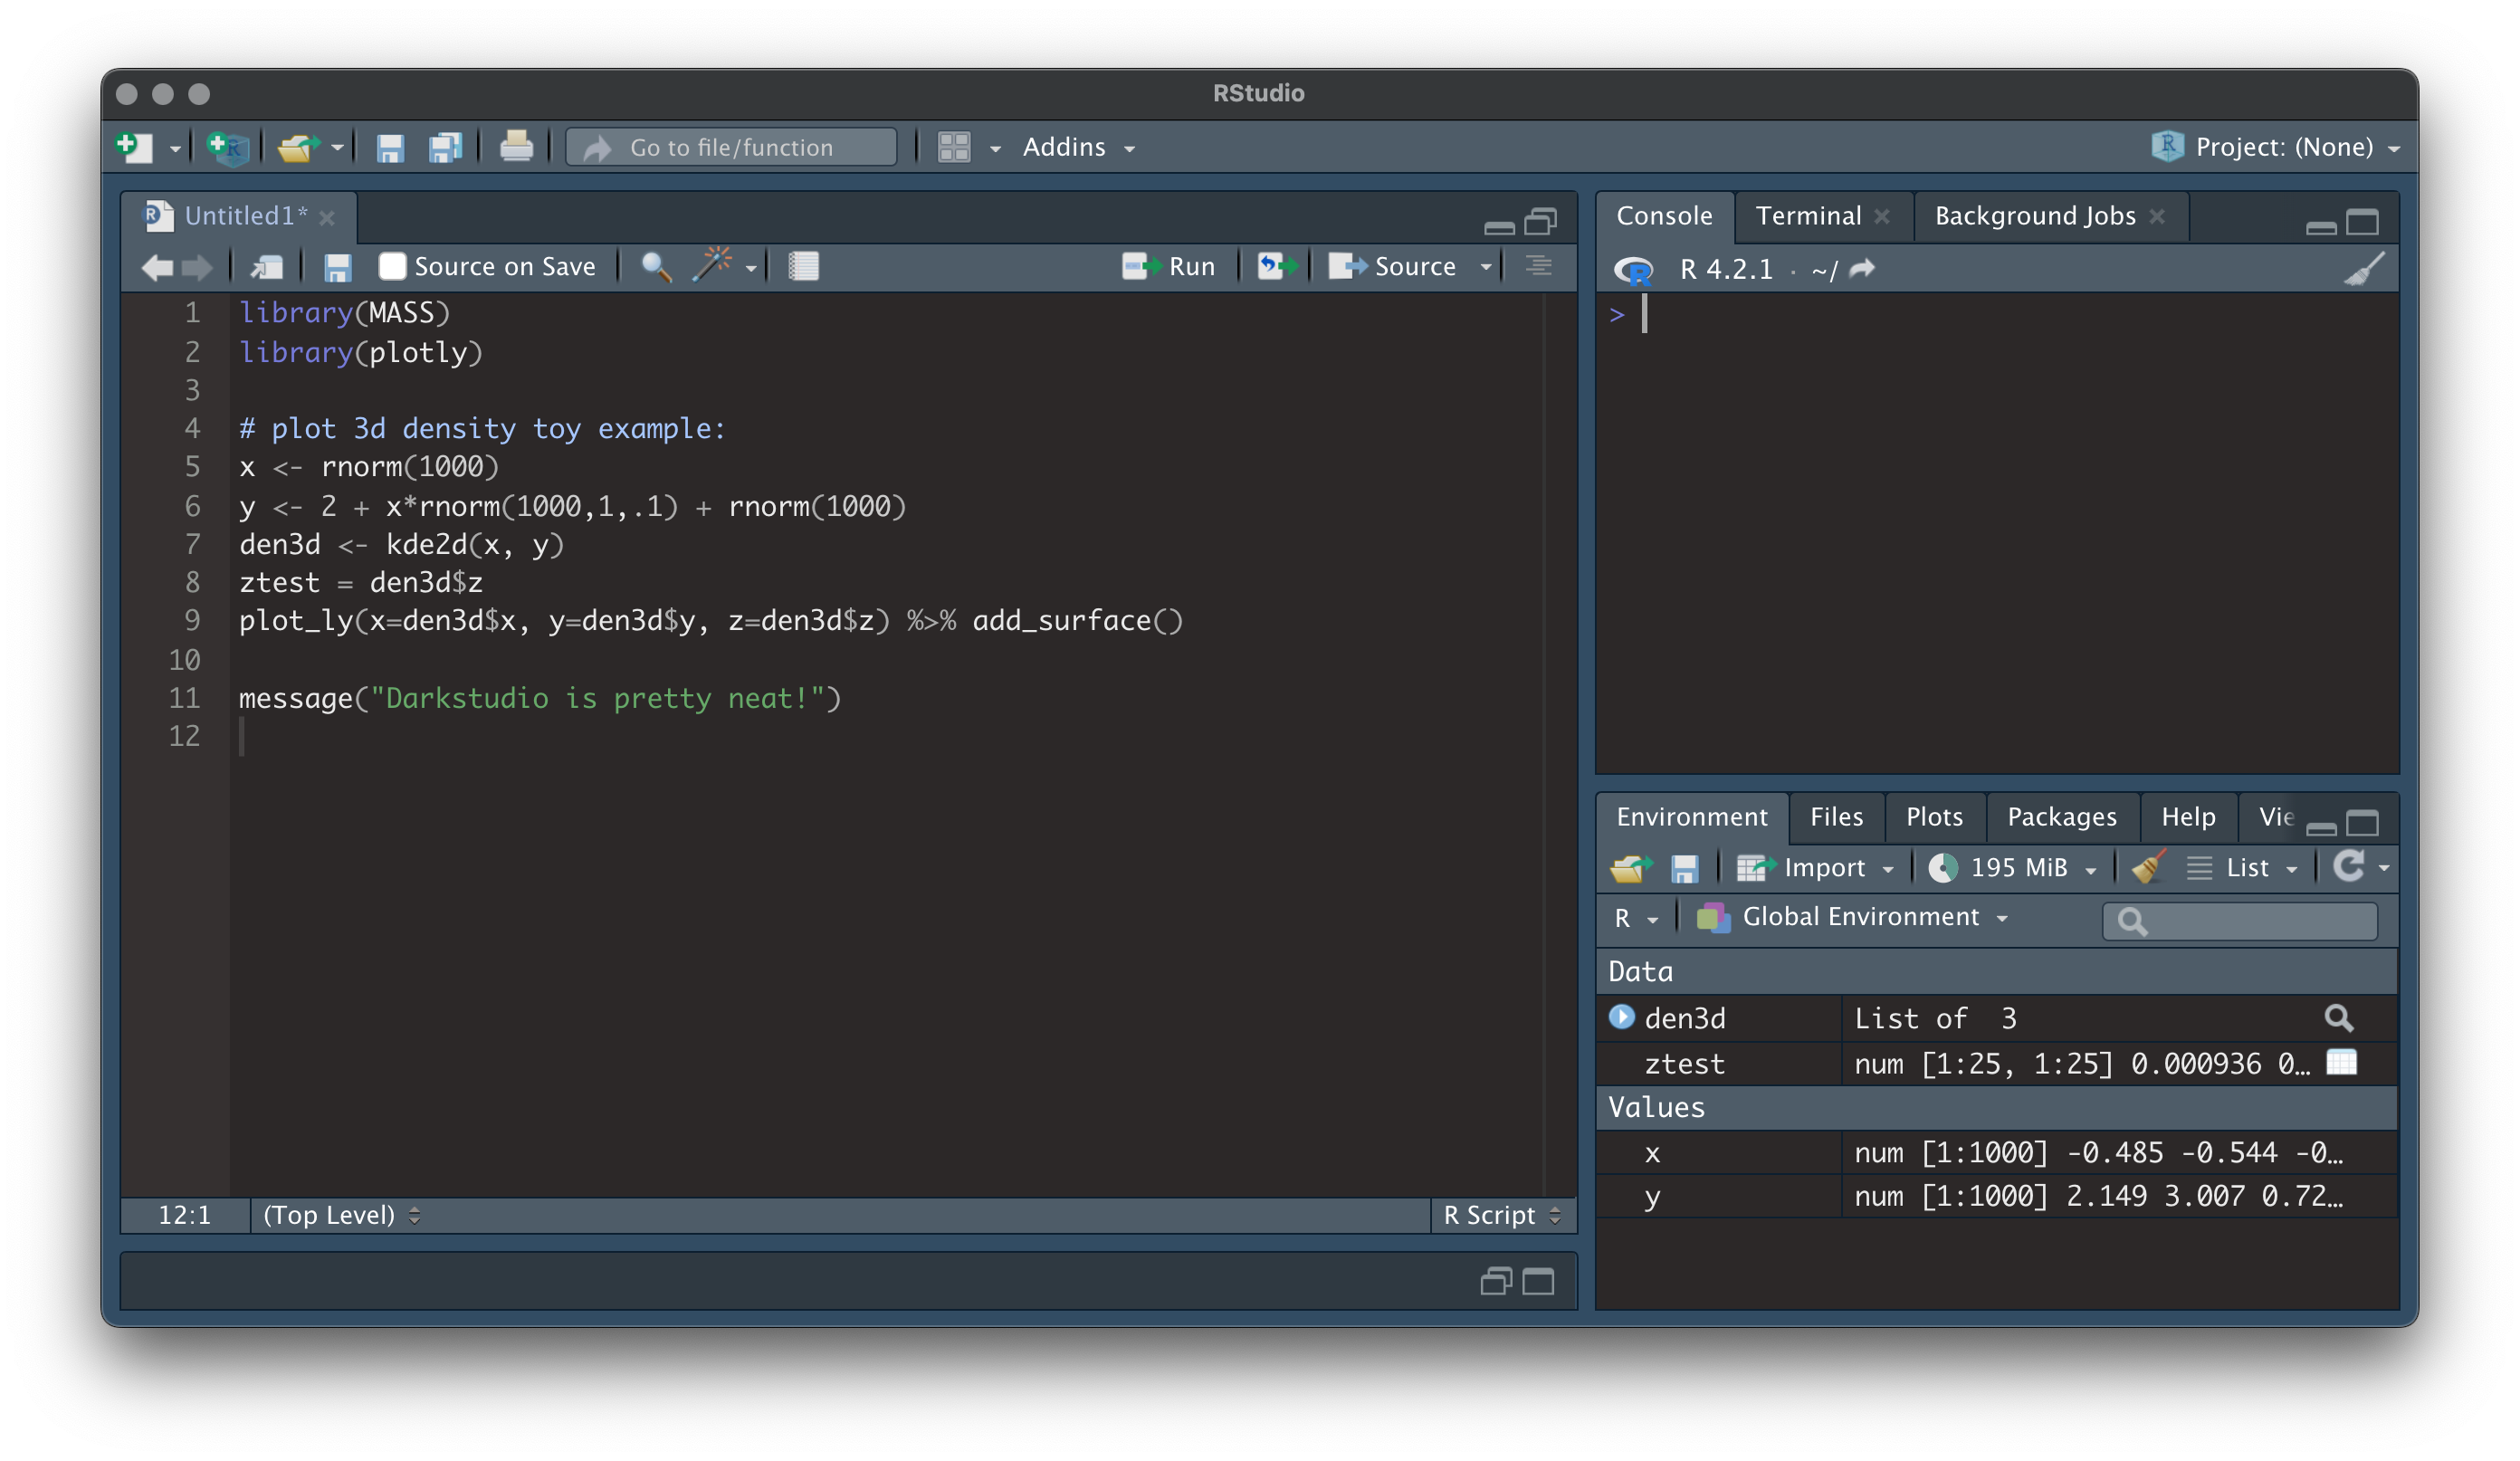Viewport: 2520px width, 1461px height.
Task: Go back to previous source location
Action: [157, 267]
